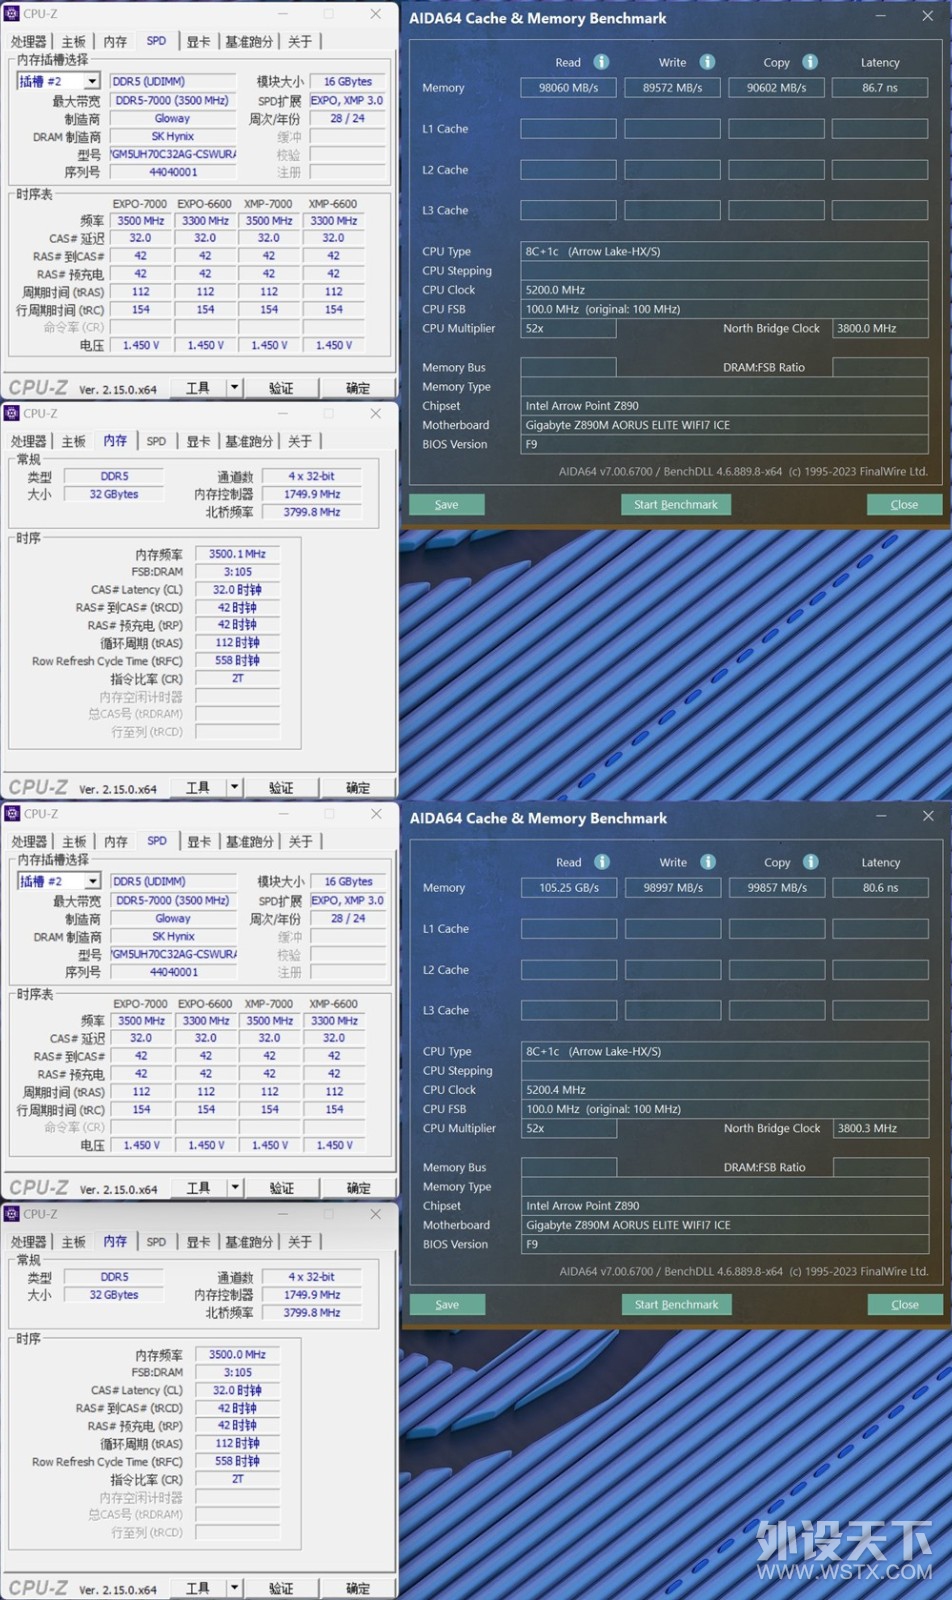Click Copy info icon in AIDA64 window showing 99857 MB/s
Screen dimensions: 952x1600
811,862
